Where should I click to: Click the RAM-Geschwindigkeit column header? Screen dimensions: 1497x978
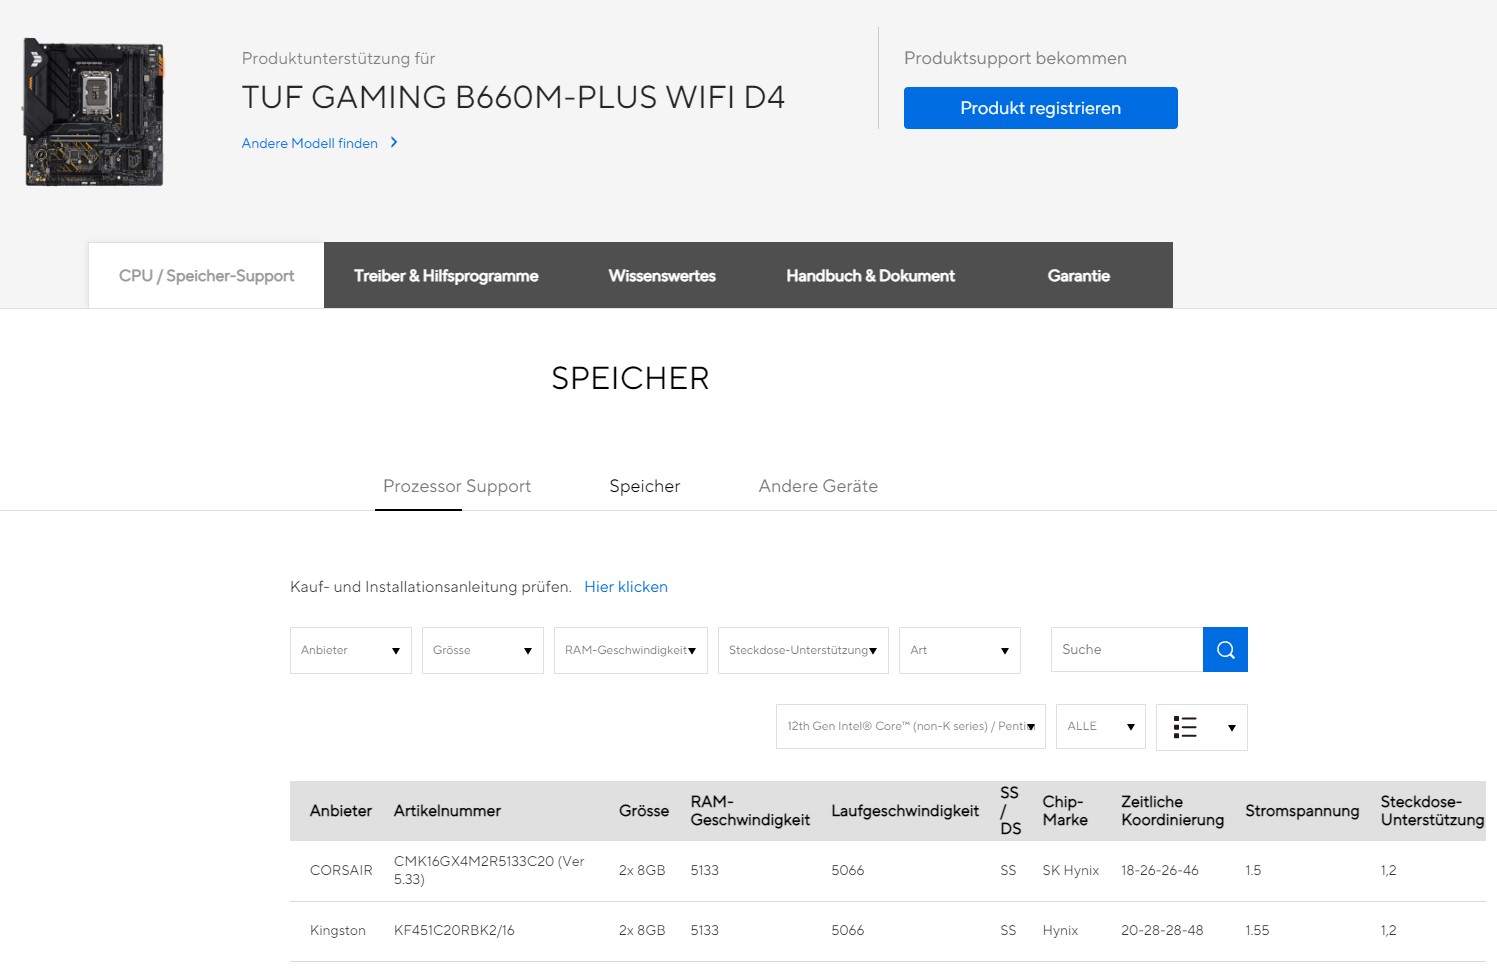pos(750,811)
